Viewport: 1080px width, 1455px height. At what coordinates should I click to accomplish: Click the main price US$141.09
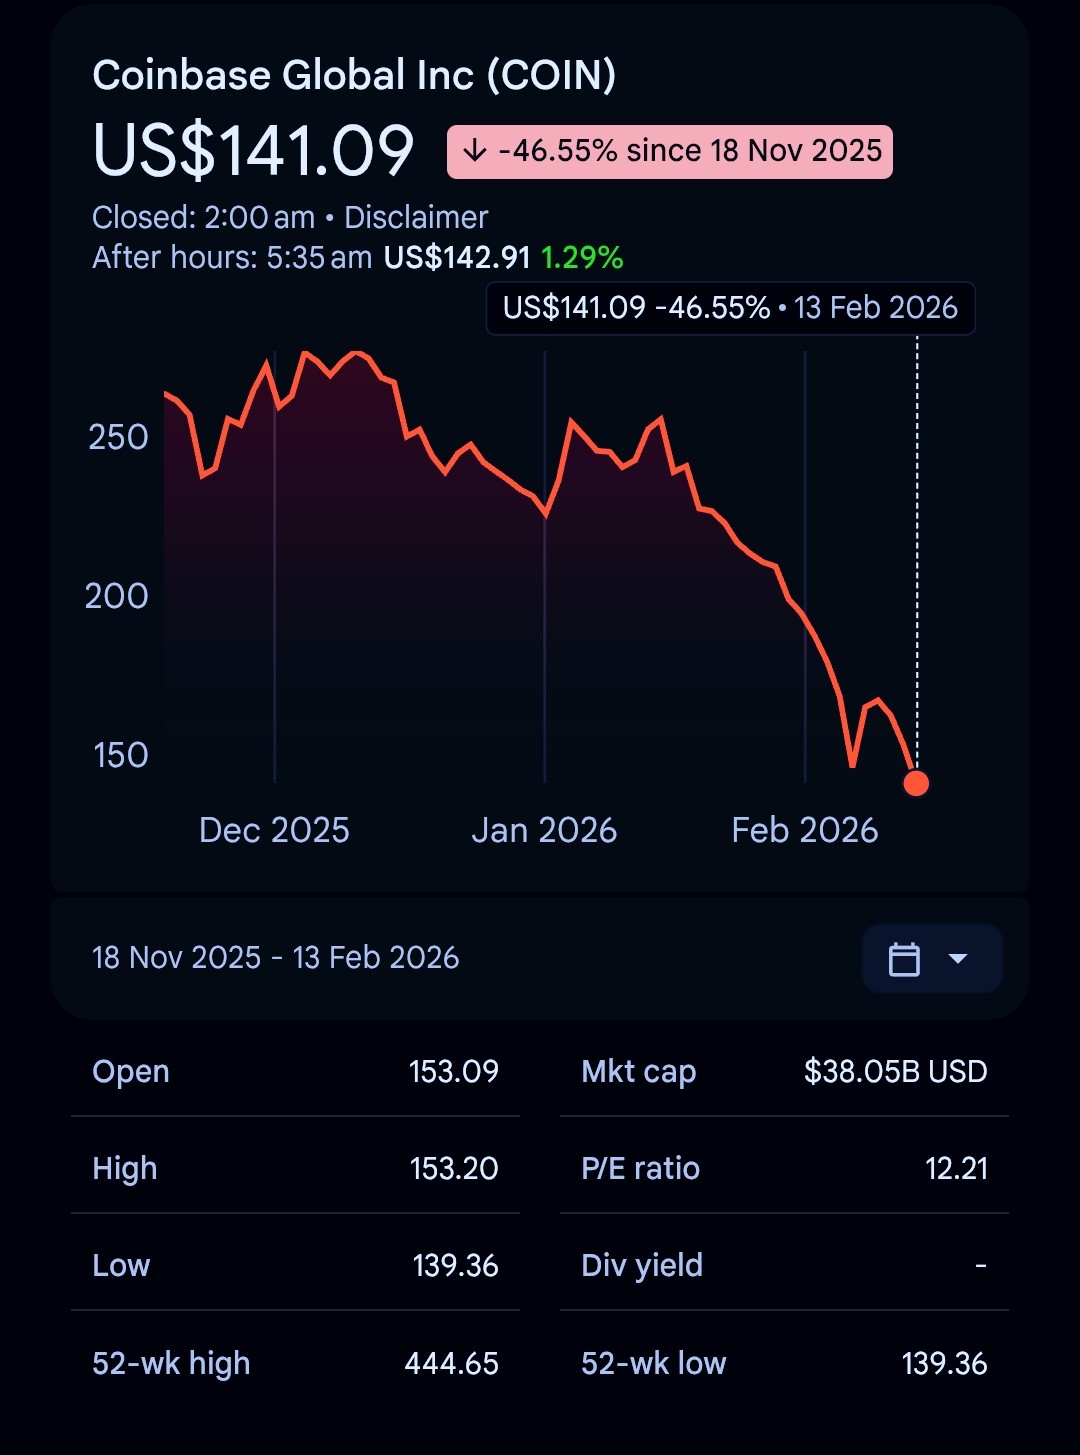(x=254, y=151)
